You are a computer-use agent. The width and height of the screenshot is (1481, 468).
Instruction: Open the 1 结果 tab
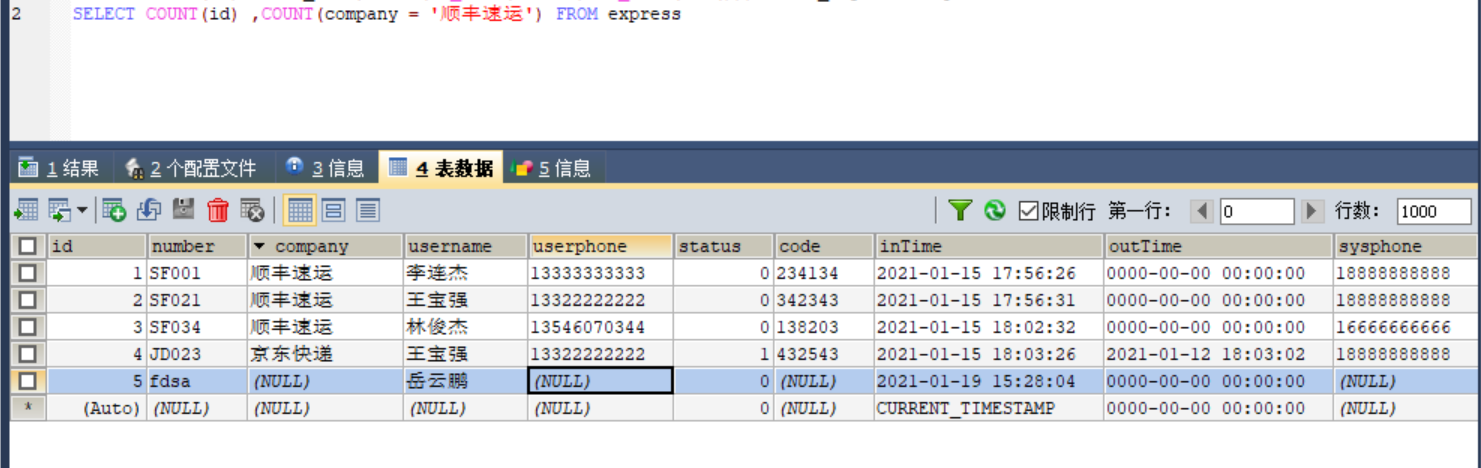coord(59,168)
